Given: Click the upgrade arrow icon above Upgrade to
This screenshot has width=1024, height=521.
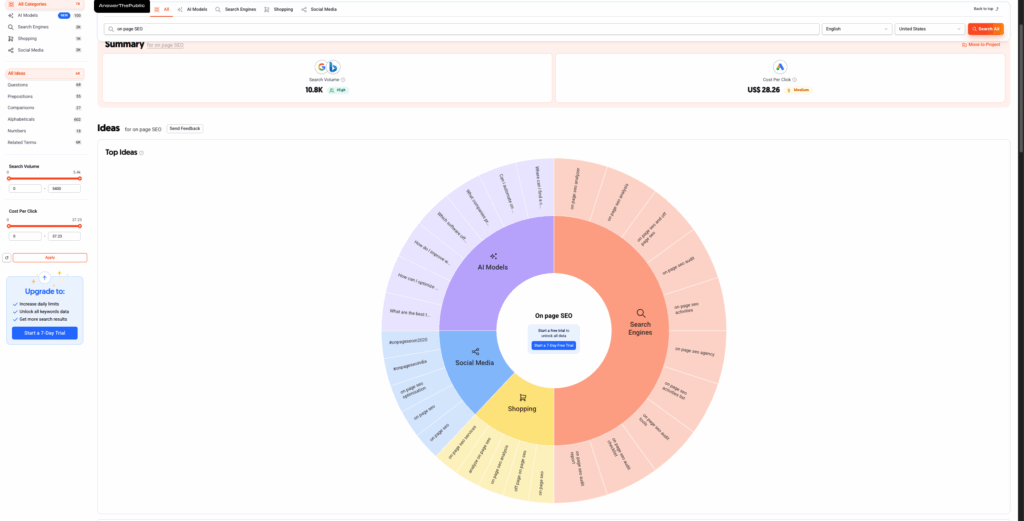Looking at the screenshot, I should pyautogui.click(x=44, y=277).
